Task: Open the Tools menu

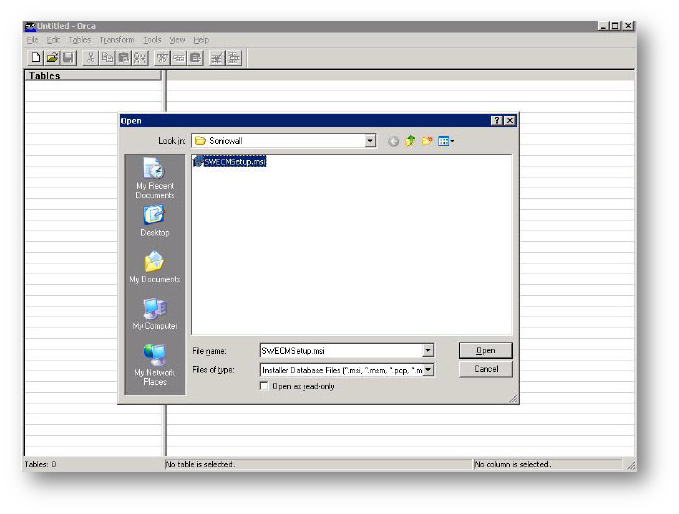Action: pyautogui.click(x=152, y=40)
